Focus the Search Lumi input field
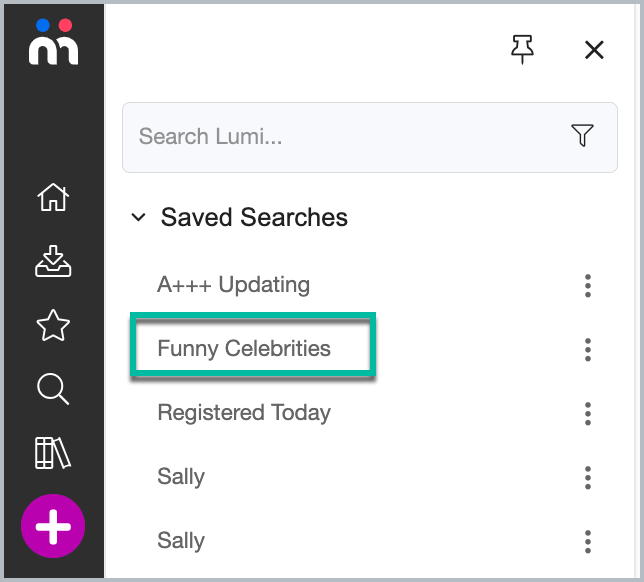 (370, 138)
